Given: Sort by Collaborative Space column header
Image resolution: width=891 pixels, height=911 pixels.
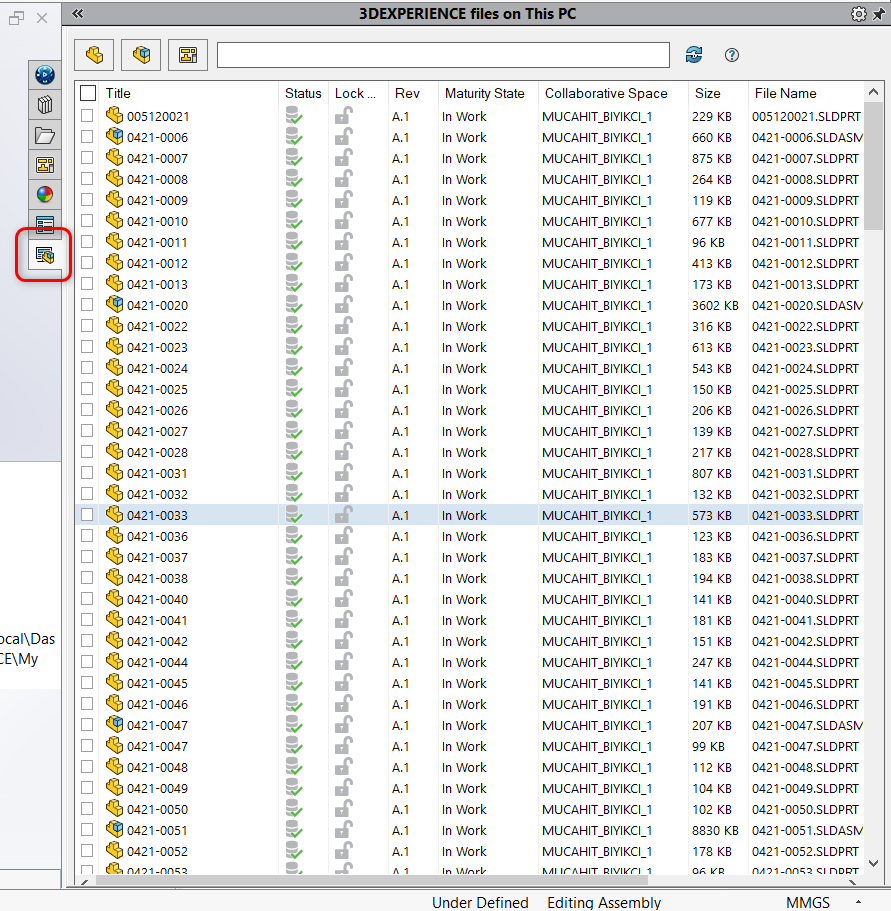Looking at the screenshot, I should 606,94.
